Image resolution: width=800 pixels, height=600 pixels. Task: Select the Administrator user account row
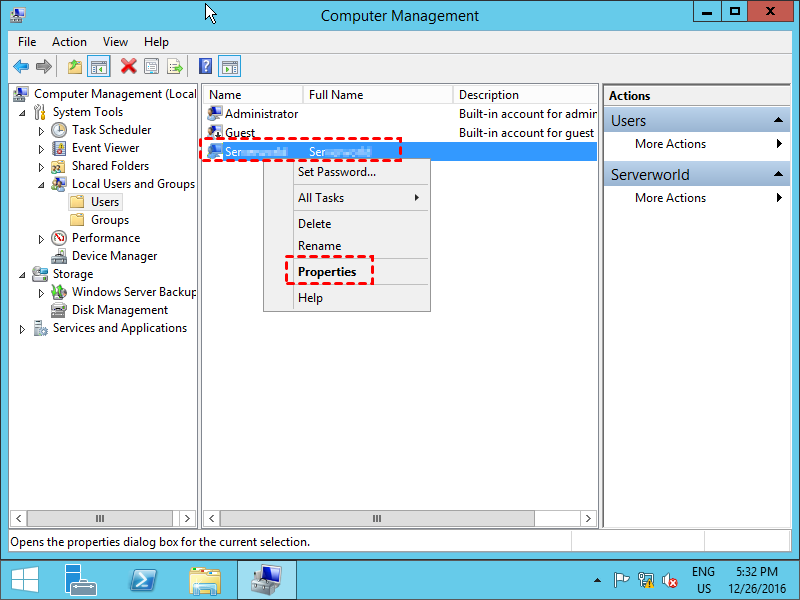pos(261,114)
